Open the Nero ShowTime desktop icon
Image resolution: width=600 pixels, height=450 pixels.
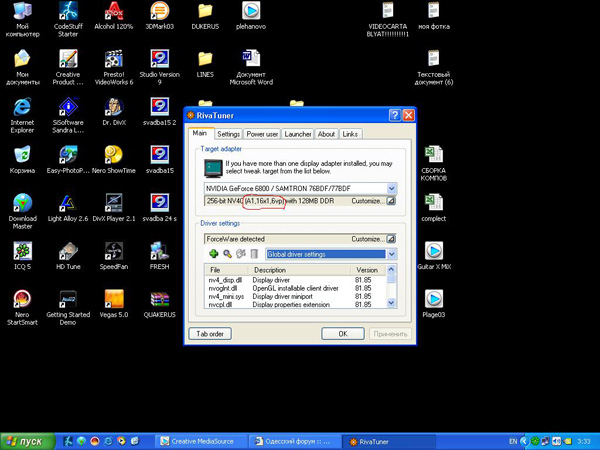coord(113,155)
